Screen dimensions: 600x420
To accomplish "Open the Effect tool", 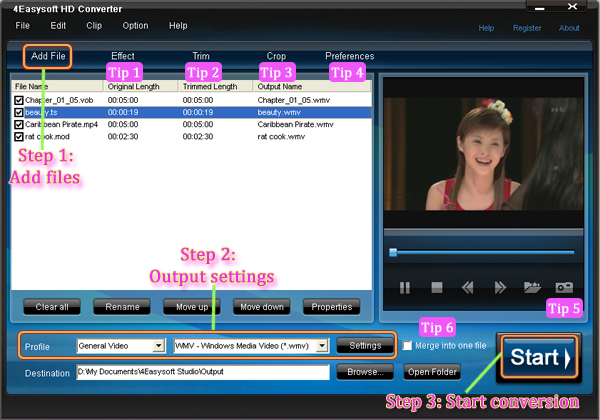I will (x=123, y=56).
